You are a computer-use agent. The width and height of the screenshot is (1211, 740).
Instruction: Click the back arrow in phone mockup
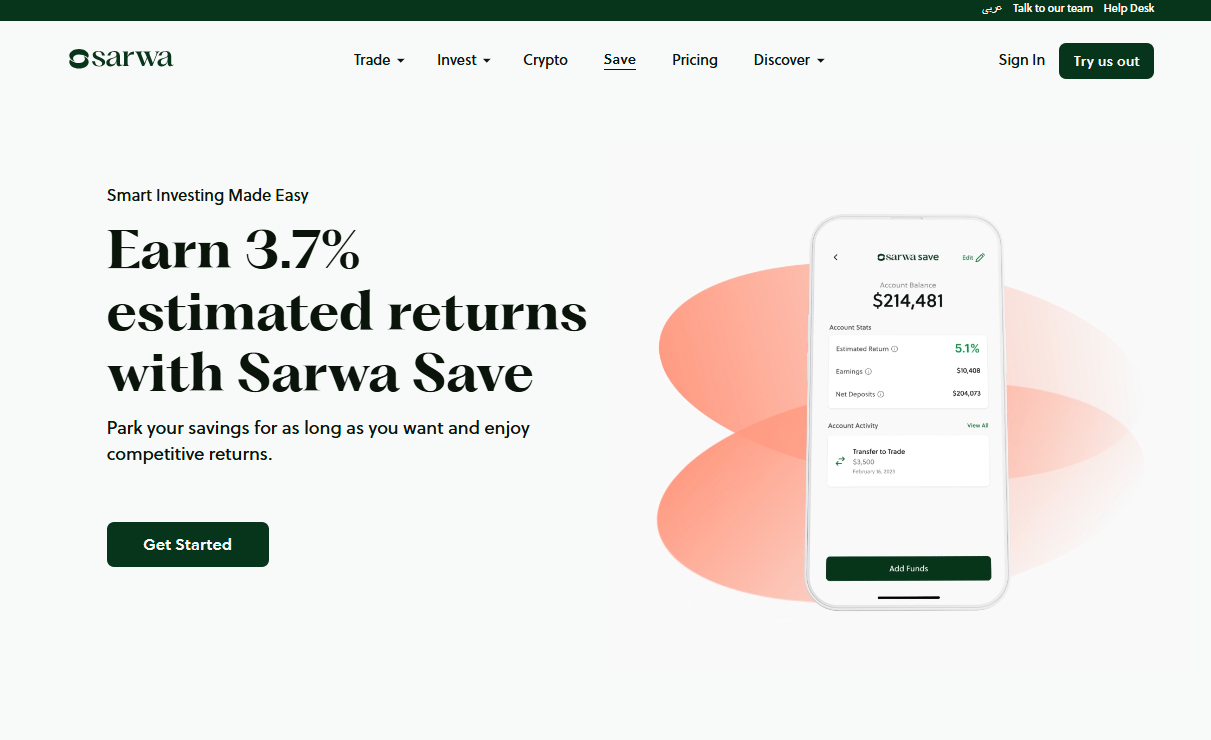(836, 258)
